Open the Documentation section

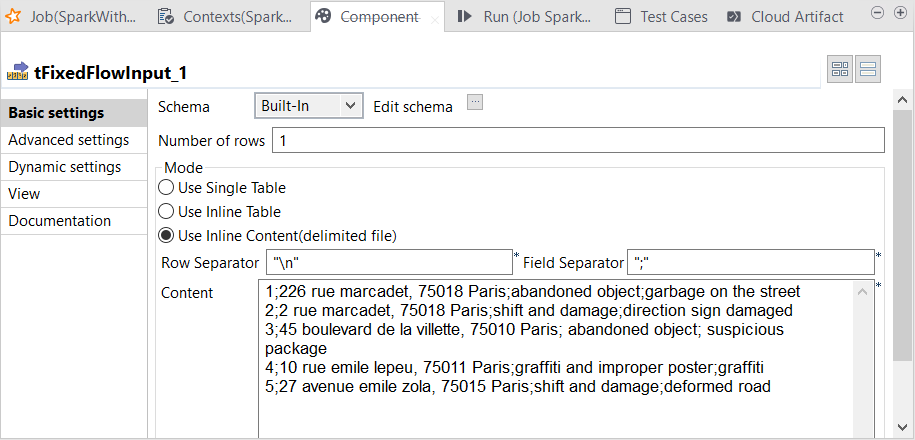(x=60, y=221)
